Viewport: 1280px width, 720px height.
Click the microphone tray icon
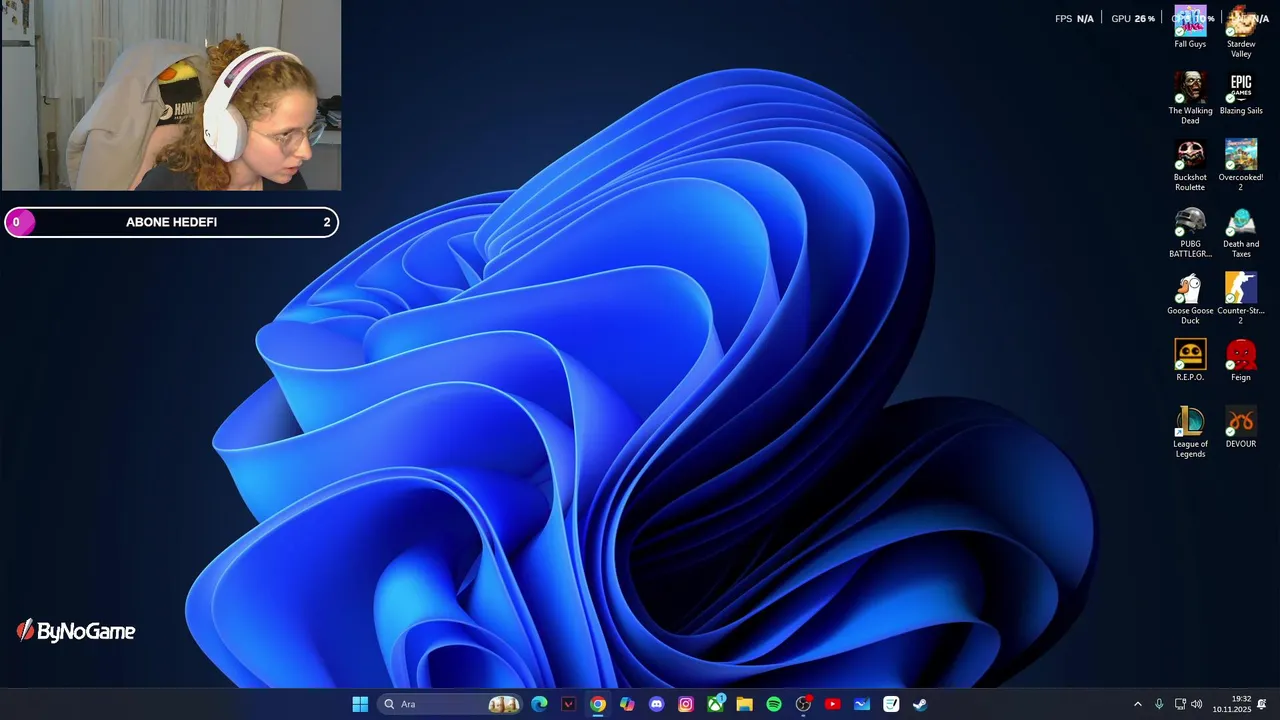1159,704
